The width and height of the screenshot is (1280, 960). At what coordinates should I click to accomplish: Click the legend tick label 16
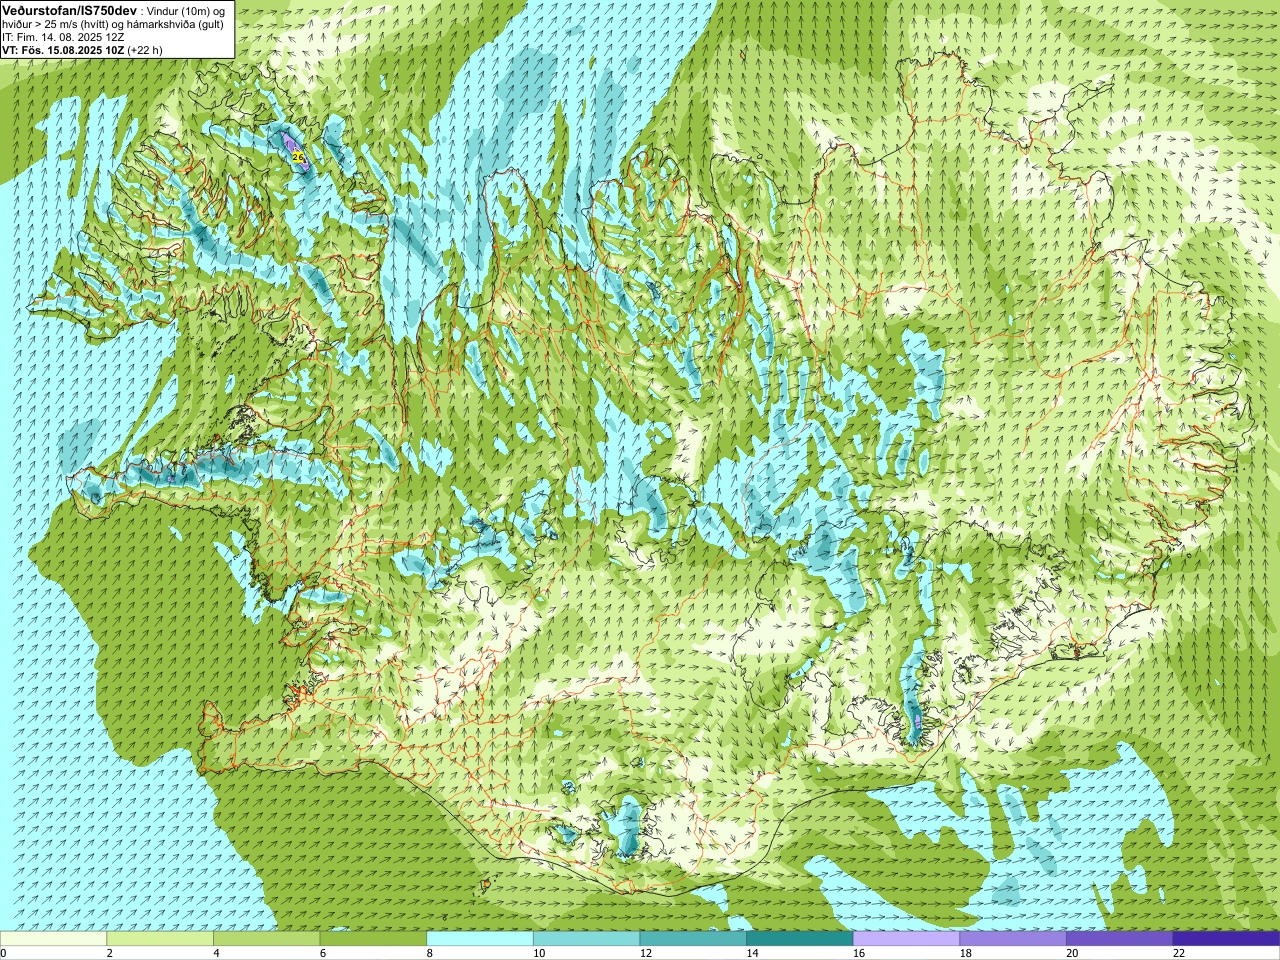tap(859, 953)
